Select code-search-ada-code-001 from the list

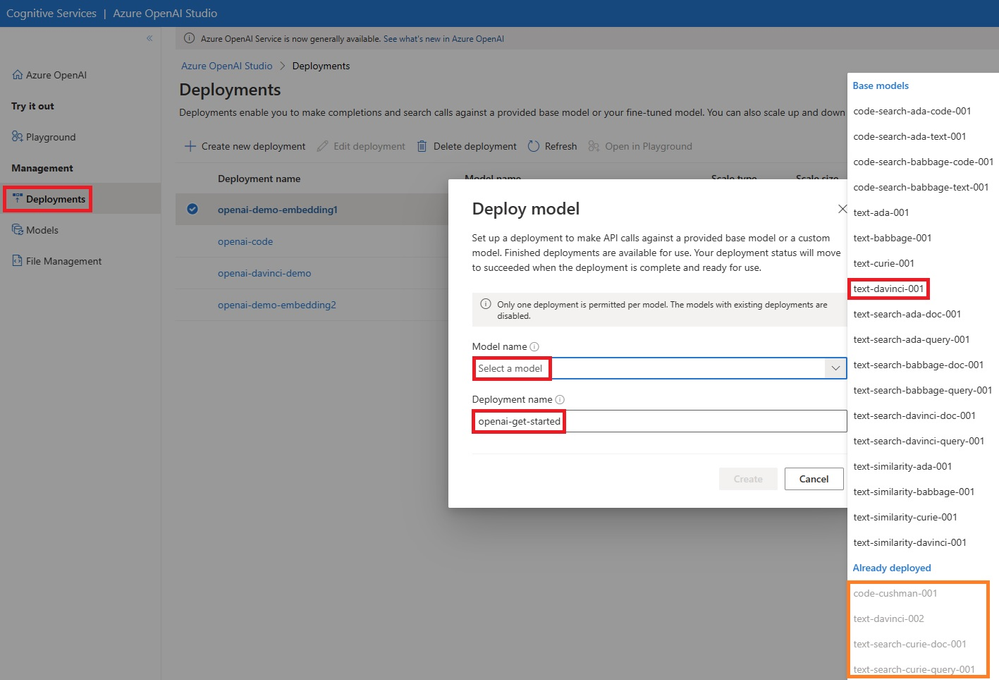tap(912, 110)
